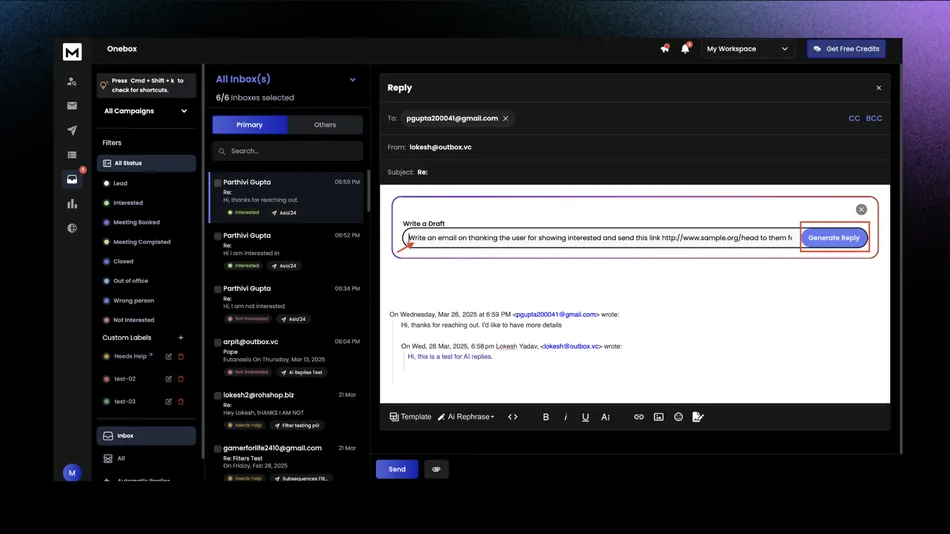
Task: Select the gamerforlife2410@gmail.com email checkbox
Action: coord(218,449)
